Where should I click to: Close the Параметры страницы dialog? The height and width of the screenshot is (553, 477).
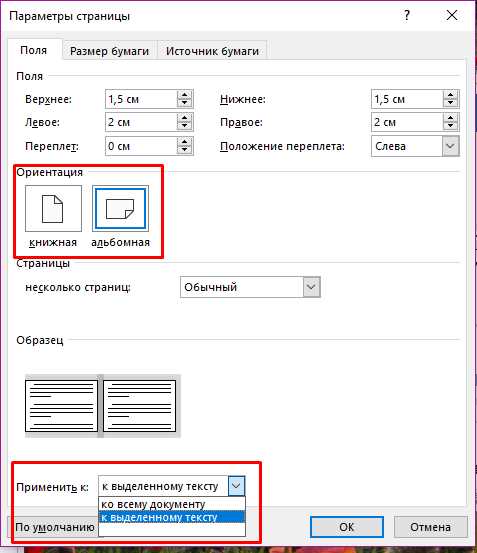(x=452, y=16)
